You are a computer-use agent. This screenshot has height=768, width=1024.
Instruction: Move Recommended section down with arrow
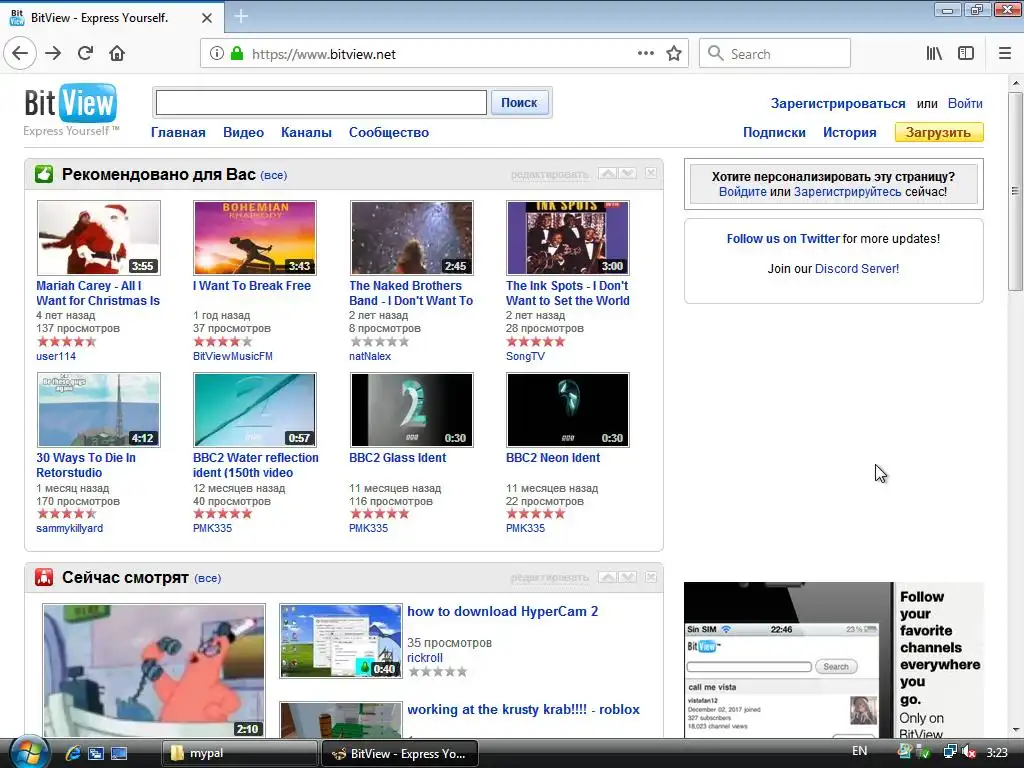(627, 173)
